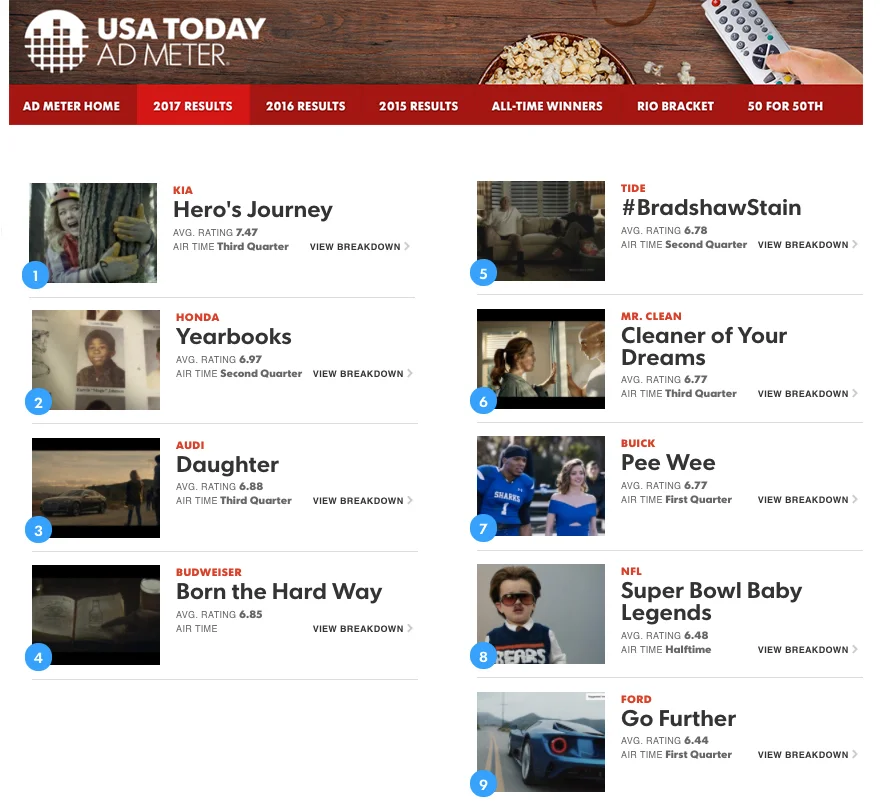Click the 7.47 average rating value
This screenshot has width=886, height=804.
247,232
